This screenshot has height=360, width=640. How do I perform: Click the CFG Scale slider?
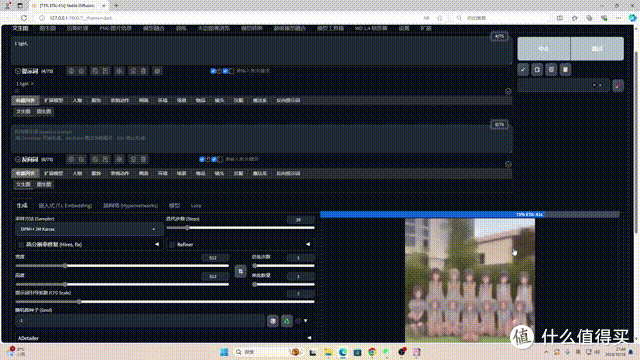tap(164, 302)
